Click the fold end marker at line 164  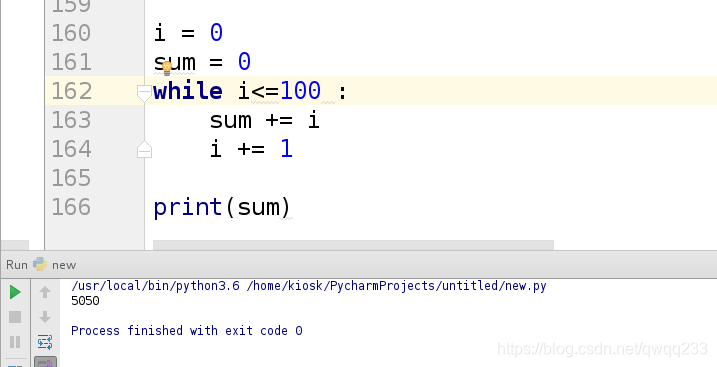[x=144, y=150]
